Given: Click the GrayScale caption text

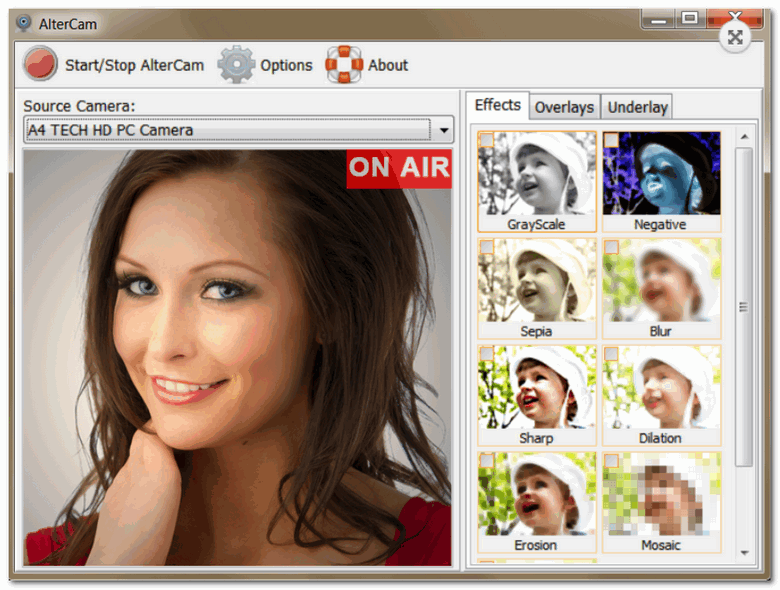Looking at the screenshot, I should (536, 224).
